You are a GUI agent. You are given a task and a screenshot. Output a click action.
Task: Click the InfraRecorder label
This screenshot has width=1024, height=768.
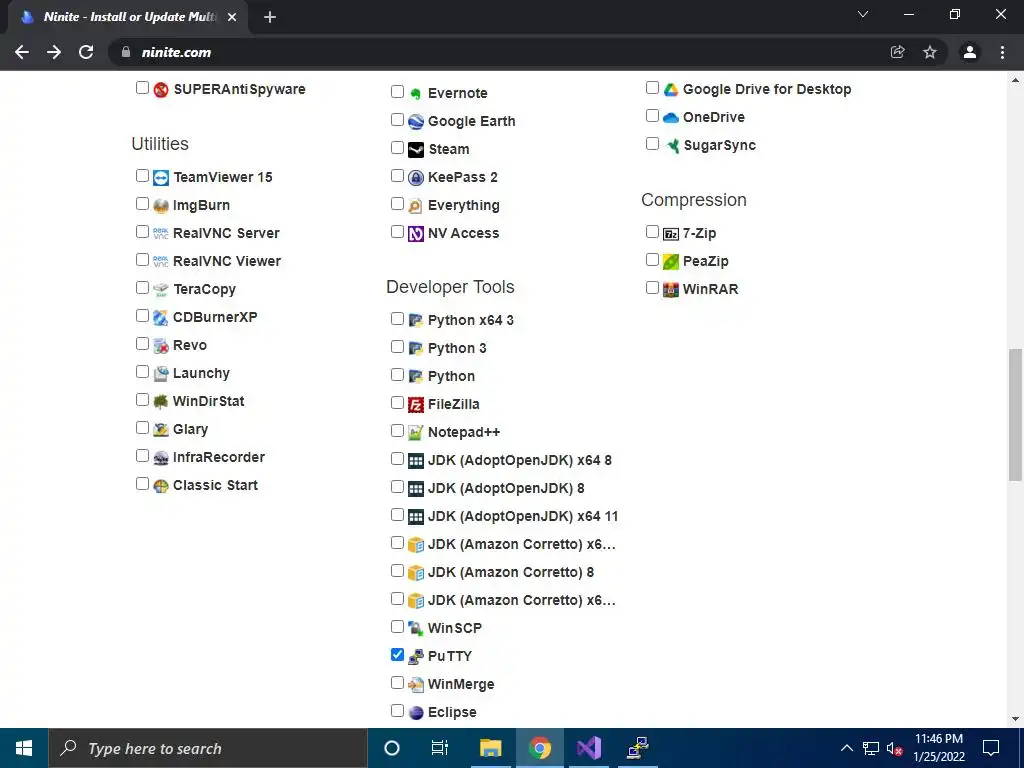click(219, 458)
